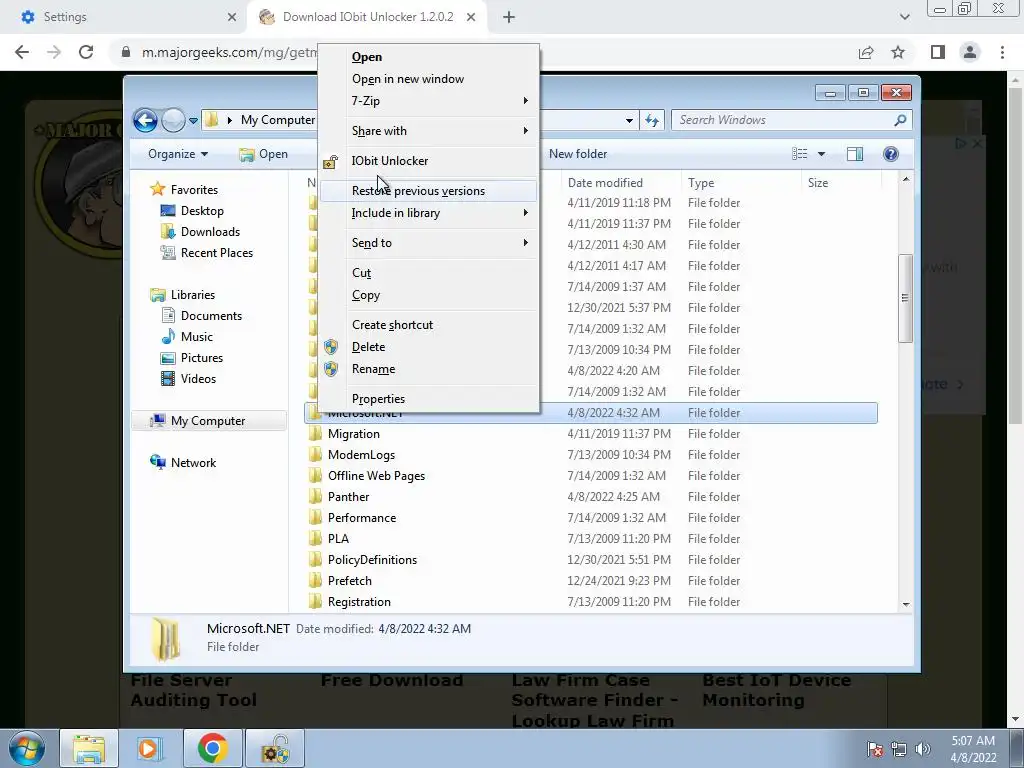Choose Copy in the context menu
The width and height of the screenshot is (1024, 768).
coord(428,295)
